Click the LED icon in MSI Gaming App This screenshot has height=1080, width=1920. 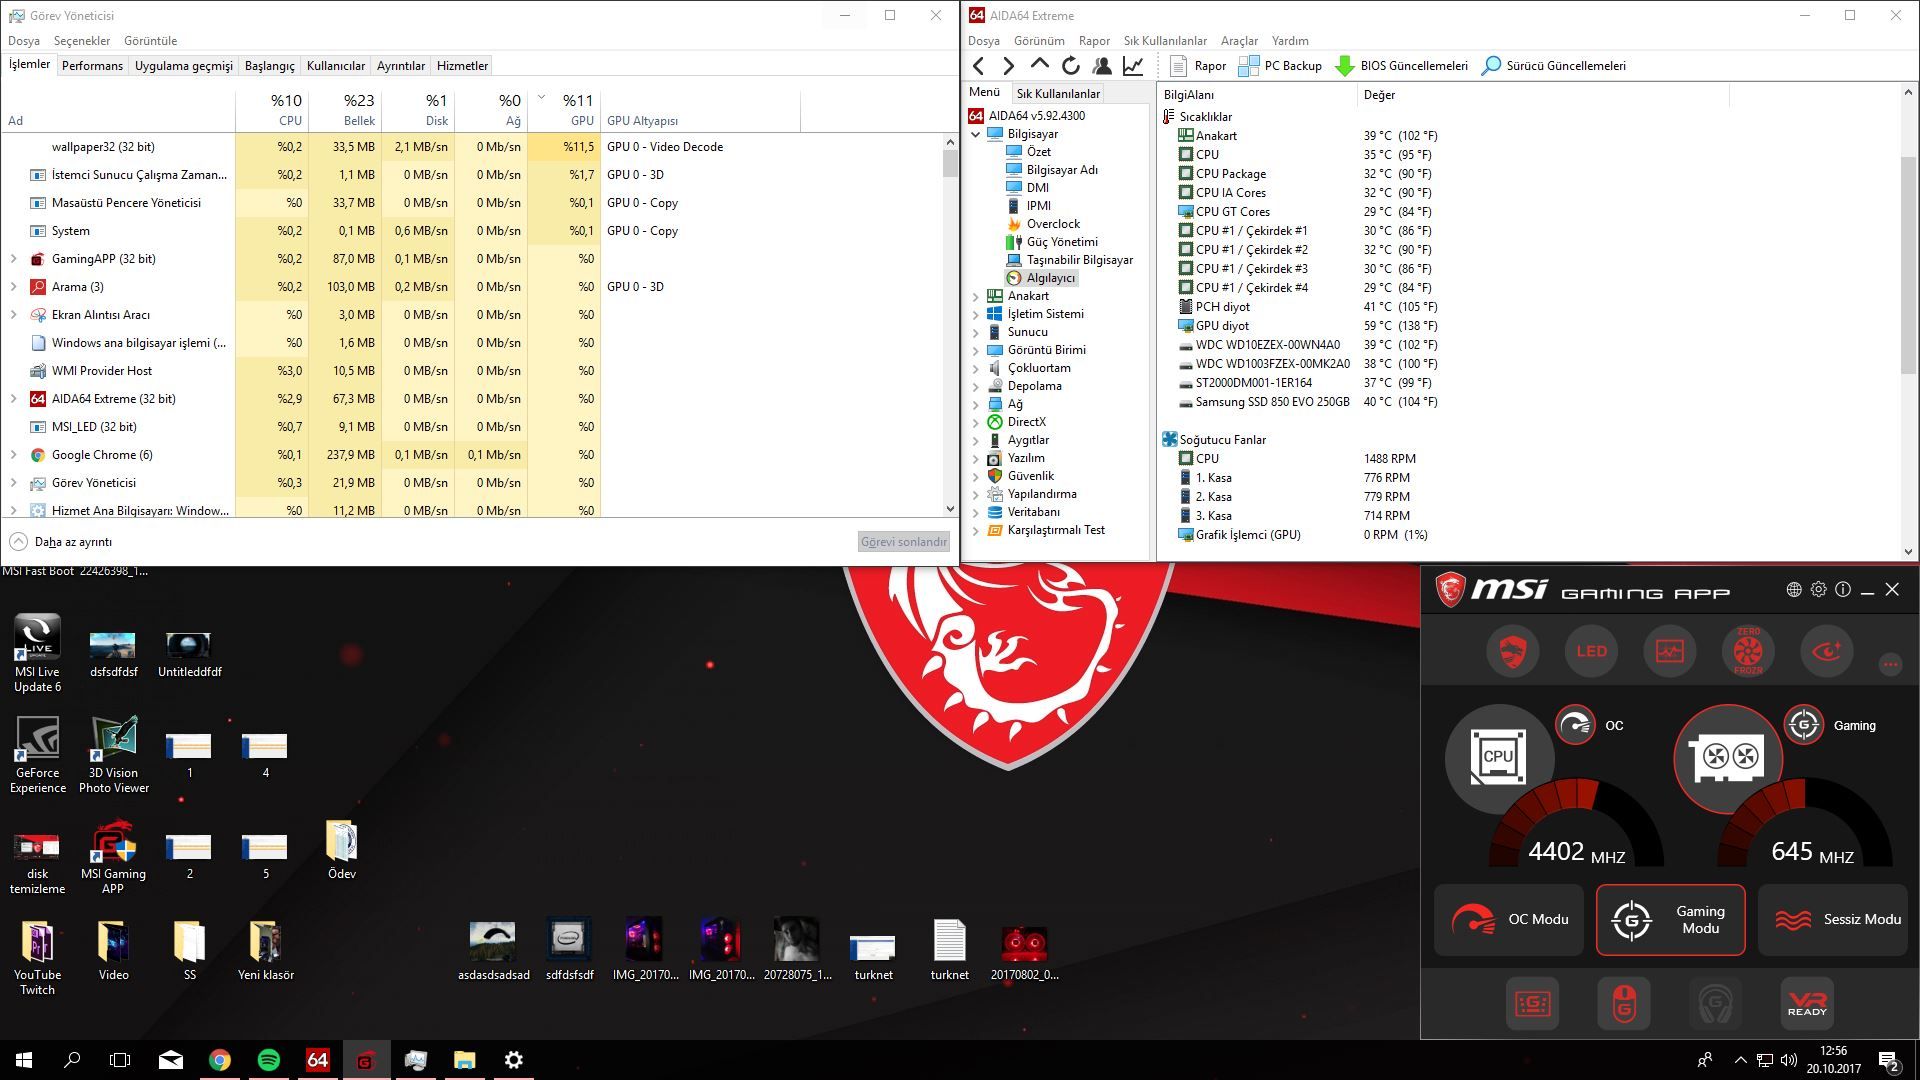[1591, 651]
